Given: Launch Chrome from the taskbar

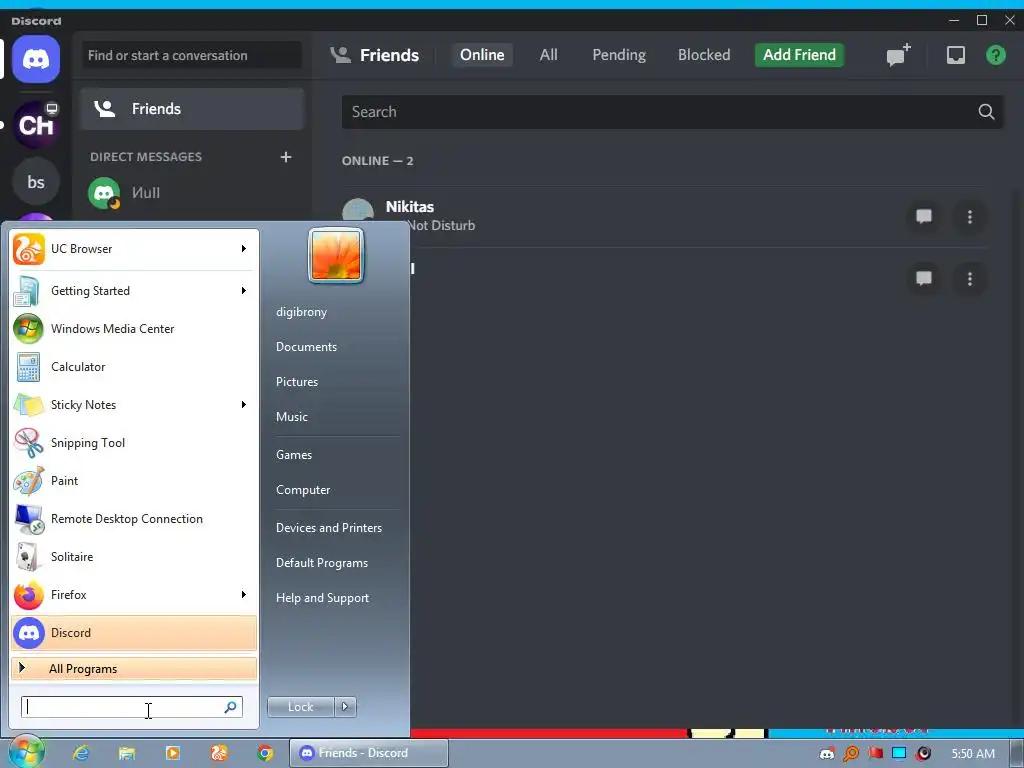Looking at the screenshot, I should [x=265, y=753].
